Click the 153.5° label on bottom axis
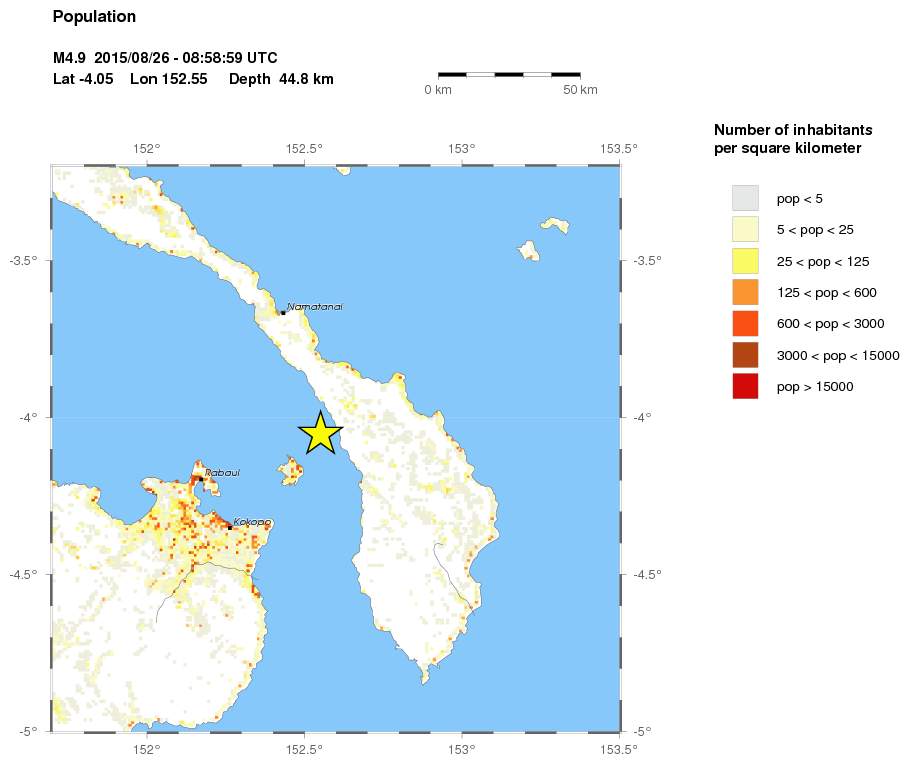This screenshot has width=910, height=764. 619,748
